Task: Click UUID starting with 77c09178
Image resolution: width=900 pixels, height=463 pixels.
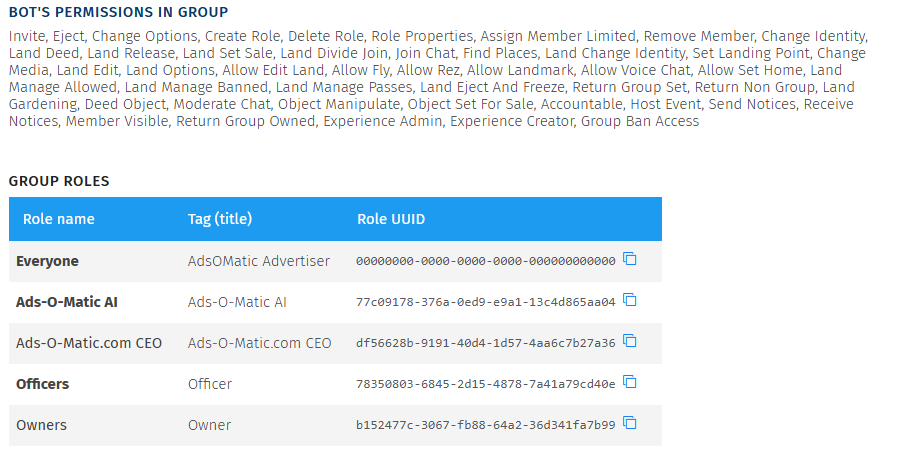Action: [486, 302]
